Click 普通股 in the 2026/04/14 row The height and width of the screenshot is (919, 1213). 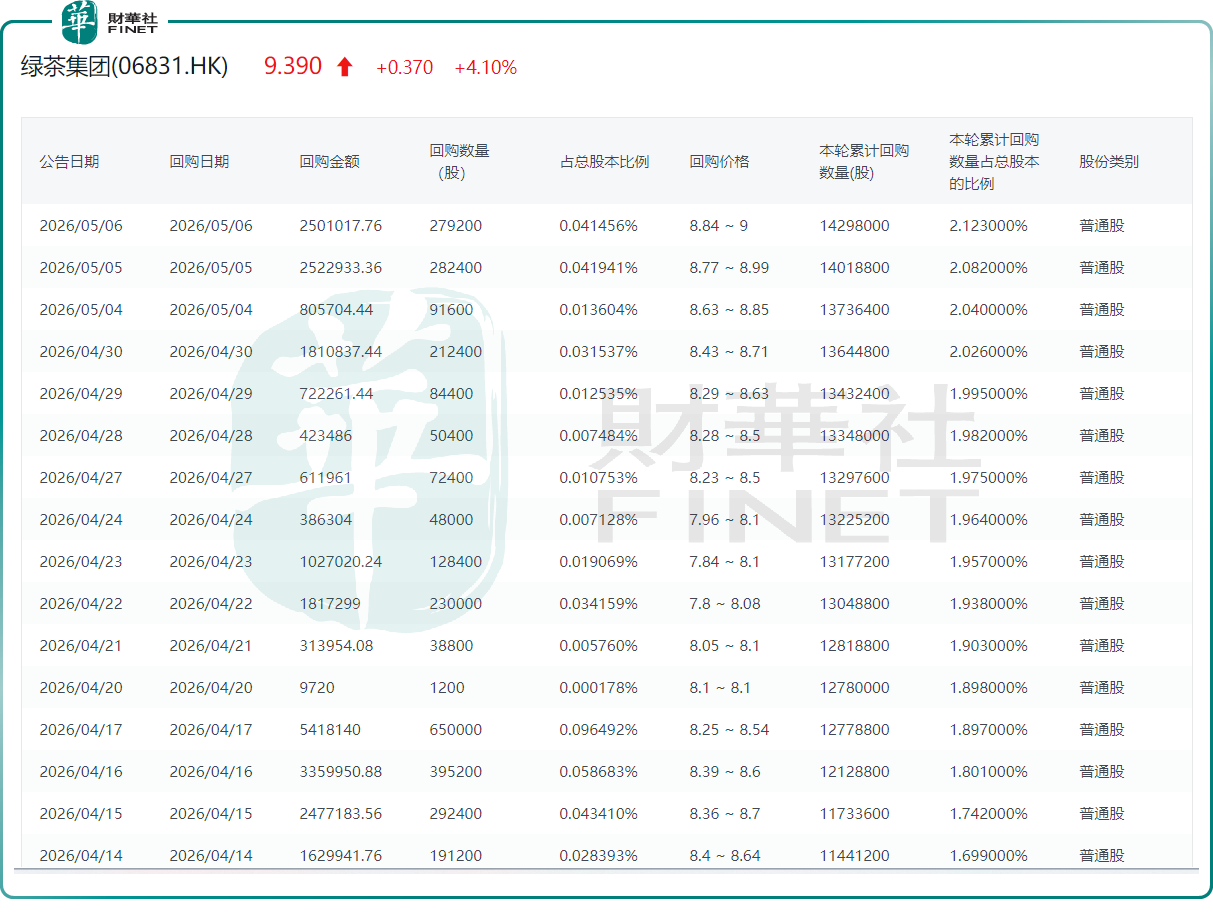pos(1102,856)
